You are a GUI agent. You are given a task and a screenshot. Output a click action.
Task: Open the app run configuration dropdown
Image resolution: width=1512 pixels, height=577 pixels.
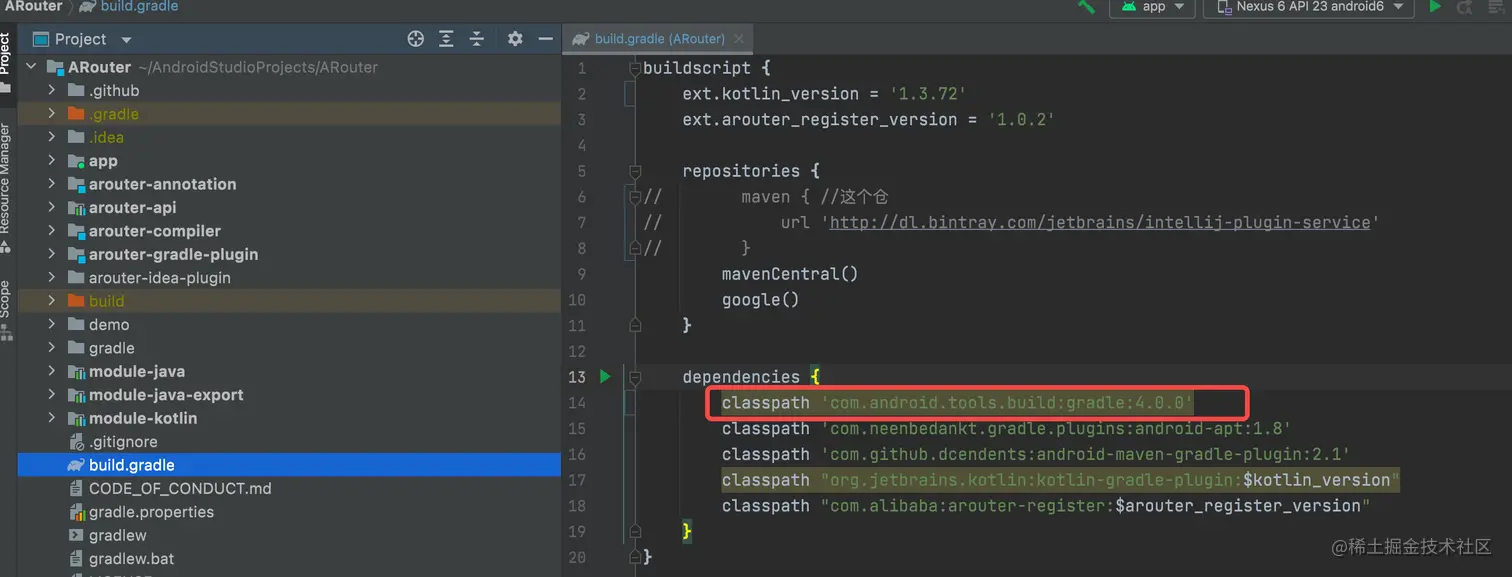coord(1152,7)
